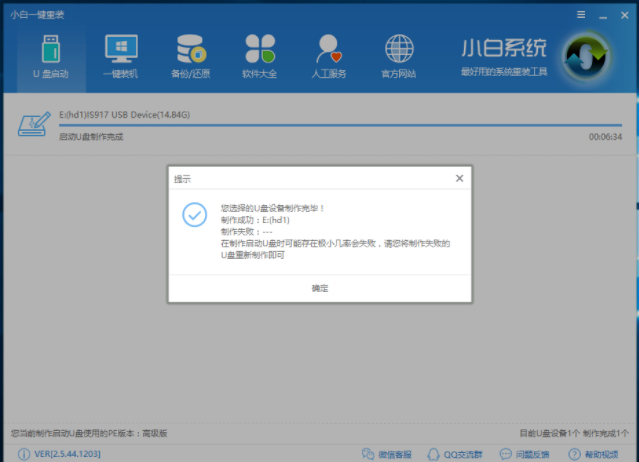
Task: Open 问题反馈 feedback link
Action: (529, 454)
